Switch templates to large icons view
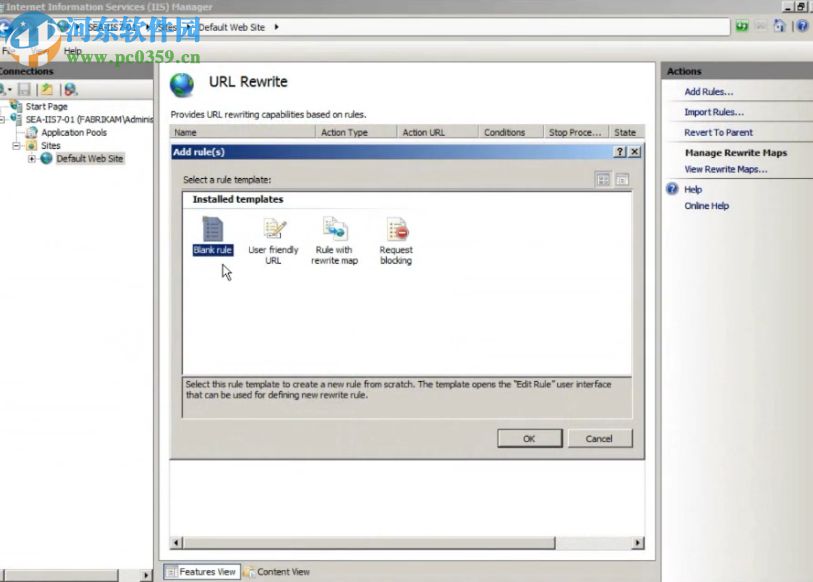The width and height of the screenshot is (813, 582). [x=604, y=178]
